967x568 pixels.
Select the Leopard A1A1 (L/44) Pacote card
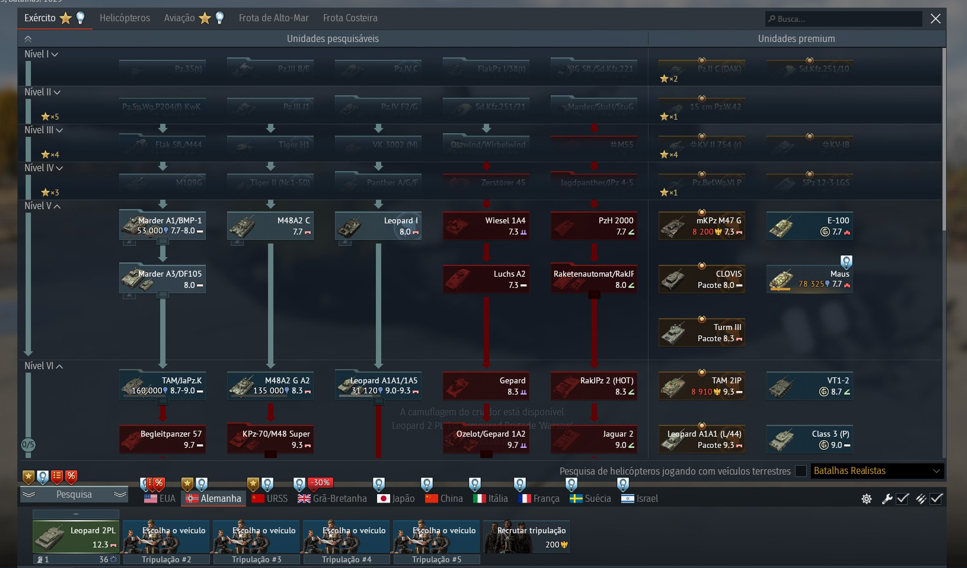(702, 440)
